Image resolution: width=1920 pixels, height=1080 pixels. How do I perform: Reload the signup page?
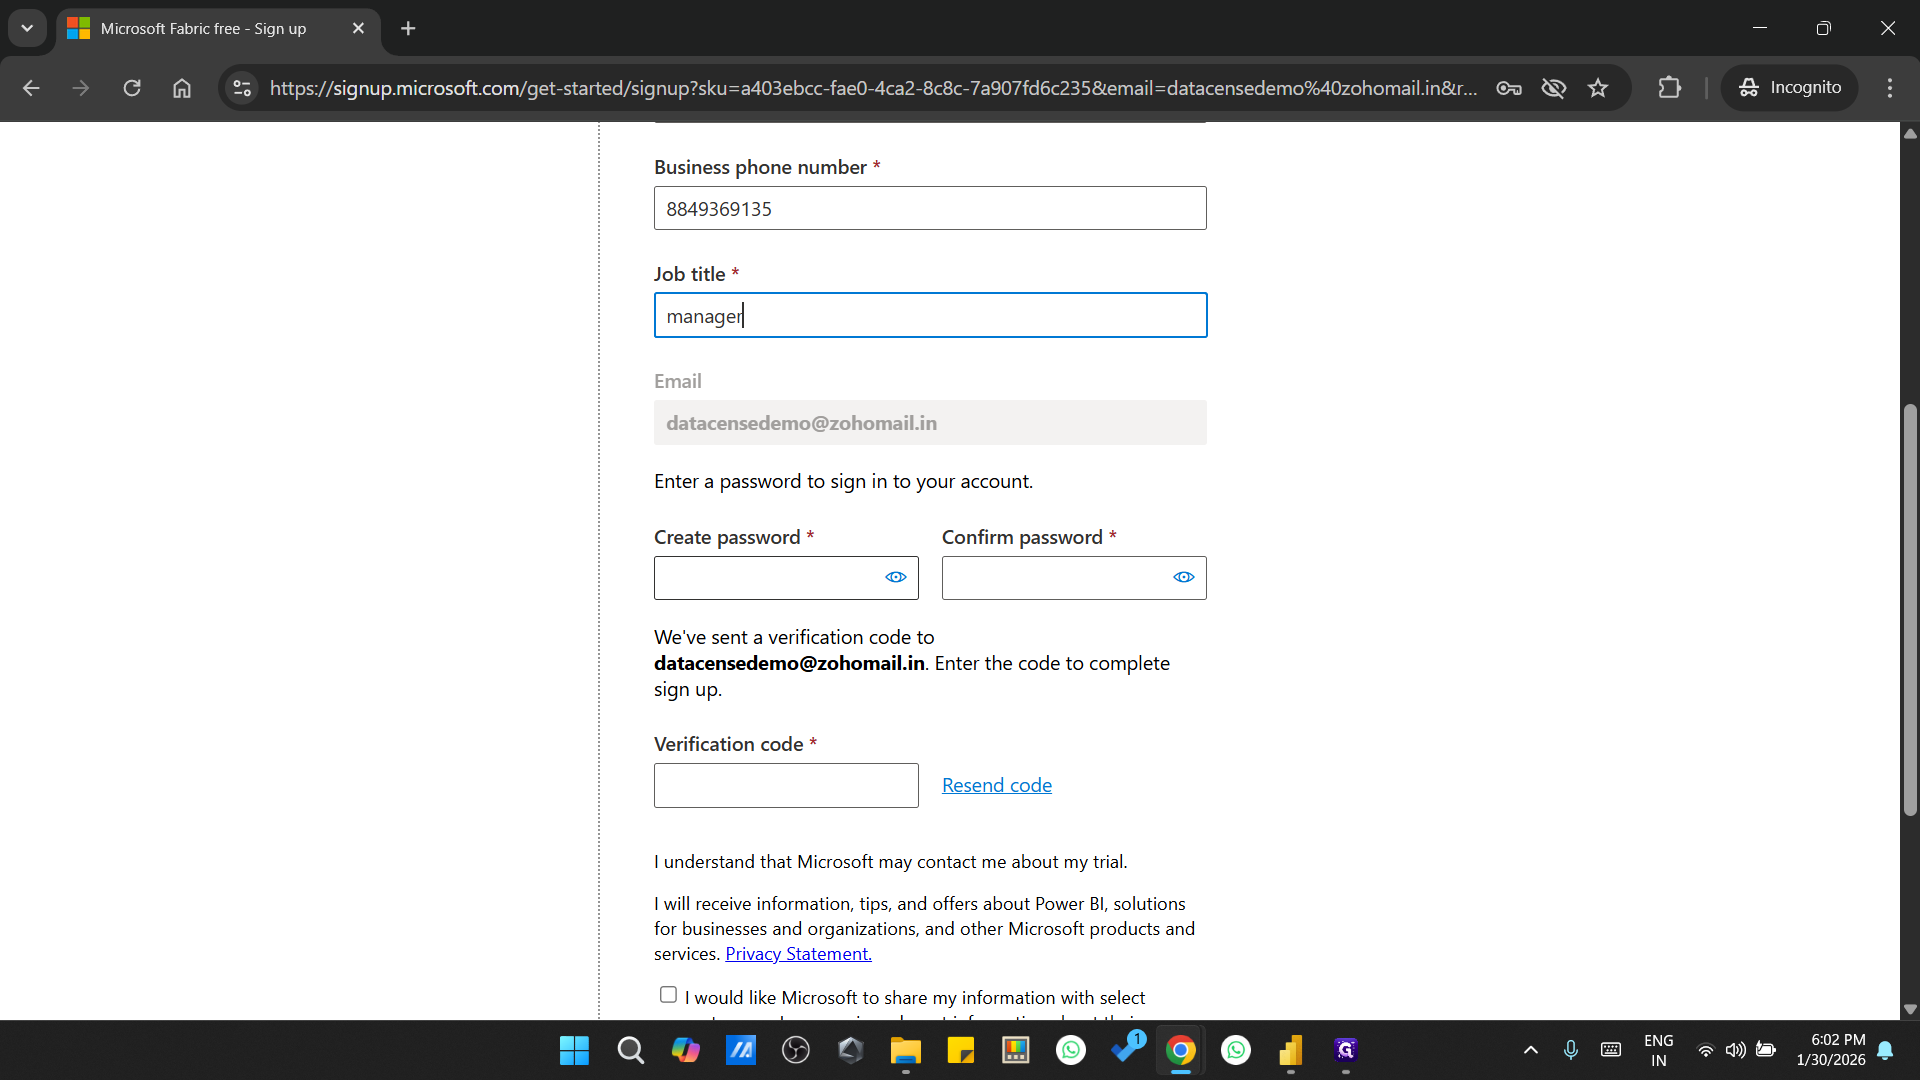tap(131, 88)
